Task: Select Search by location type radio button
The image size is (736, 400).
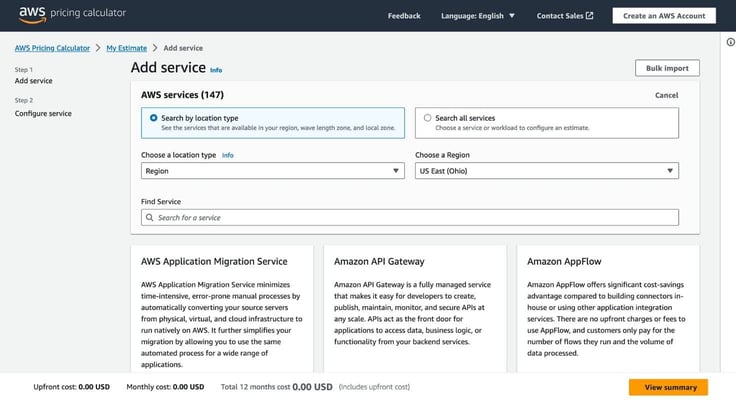Action: (153, 118)
